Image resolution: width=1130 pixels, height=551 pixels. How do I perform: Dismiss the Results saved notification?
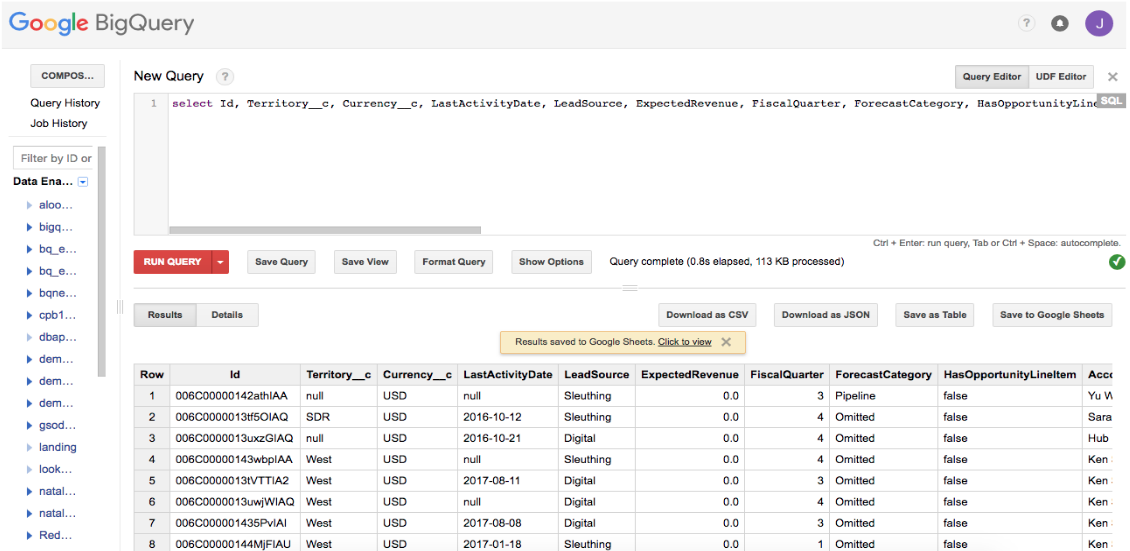coord(726,342)
